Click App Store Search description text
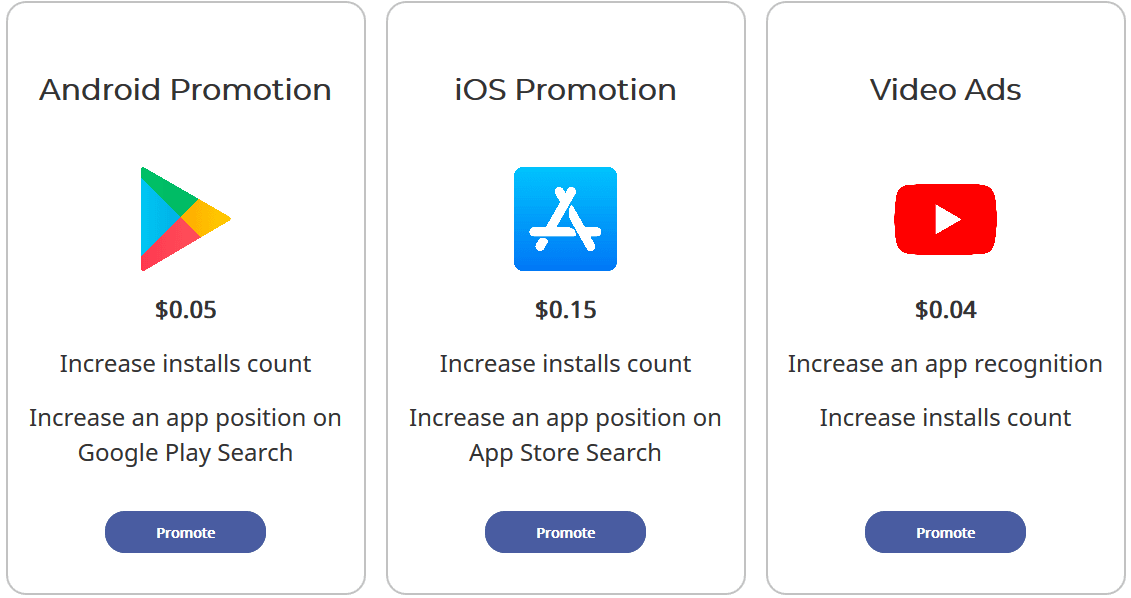The height and width of the screenshot is (598, 1131). [566, 453]
